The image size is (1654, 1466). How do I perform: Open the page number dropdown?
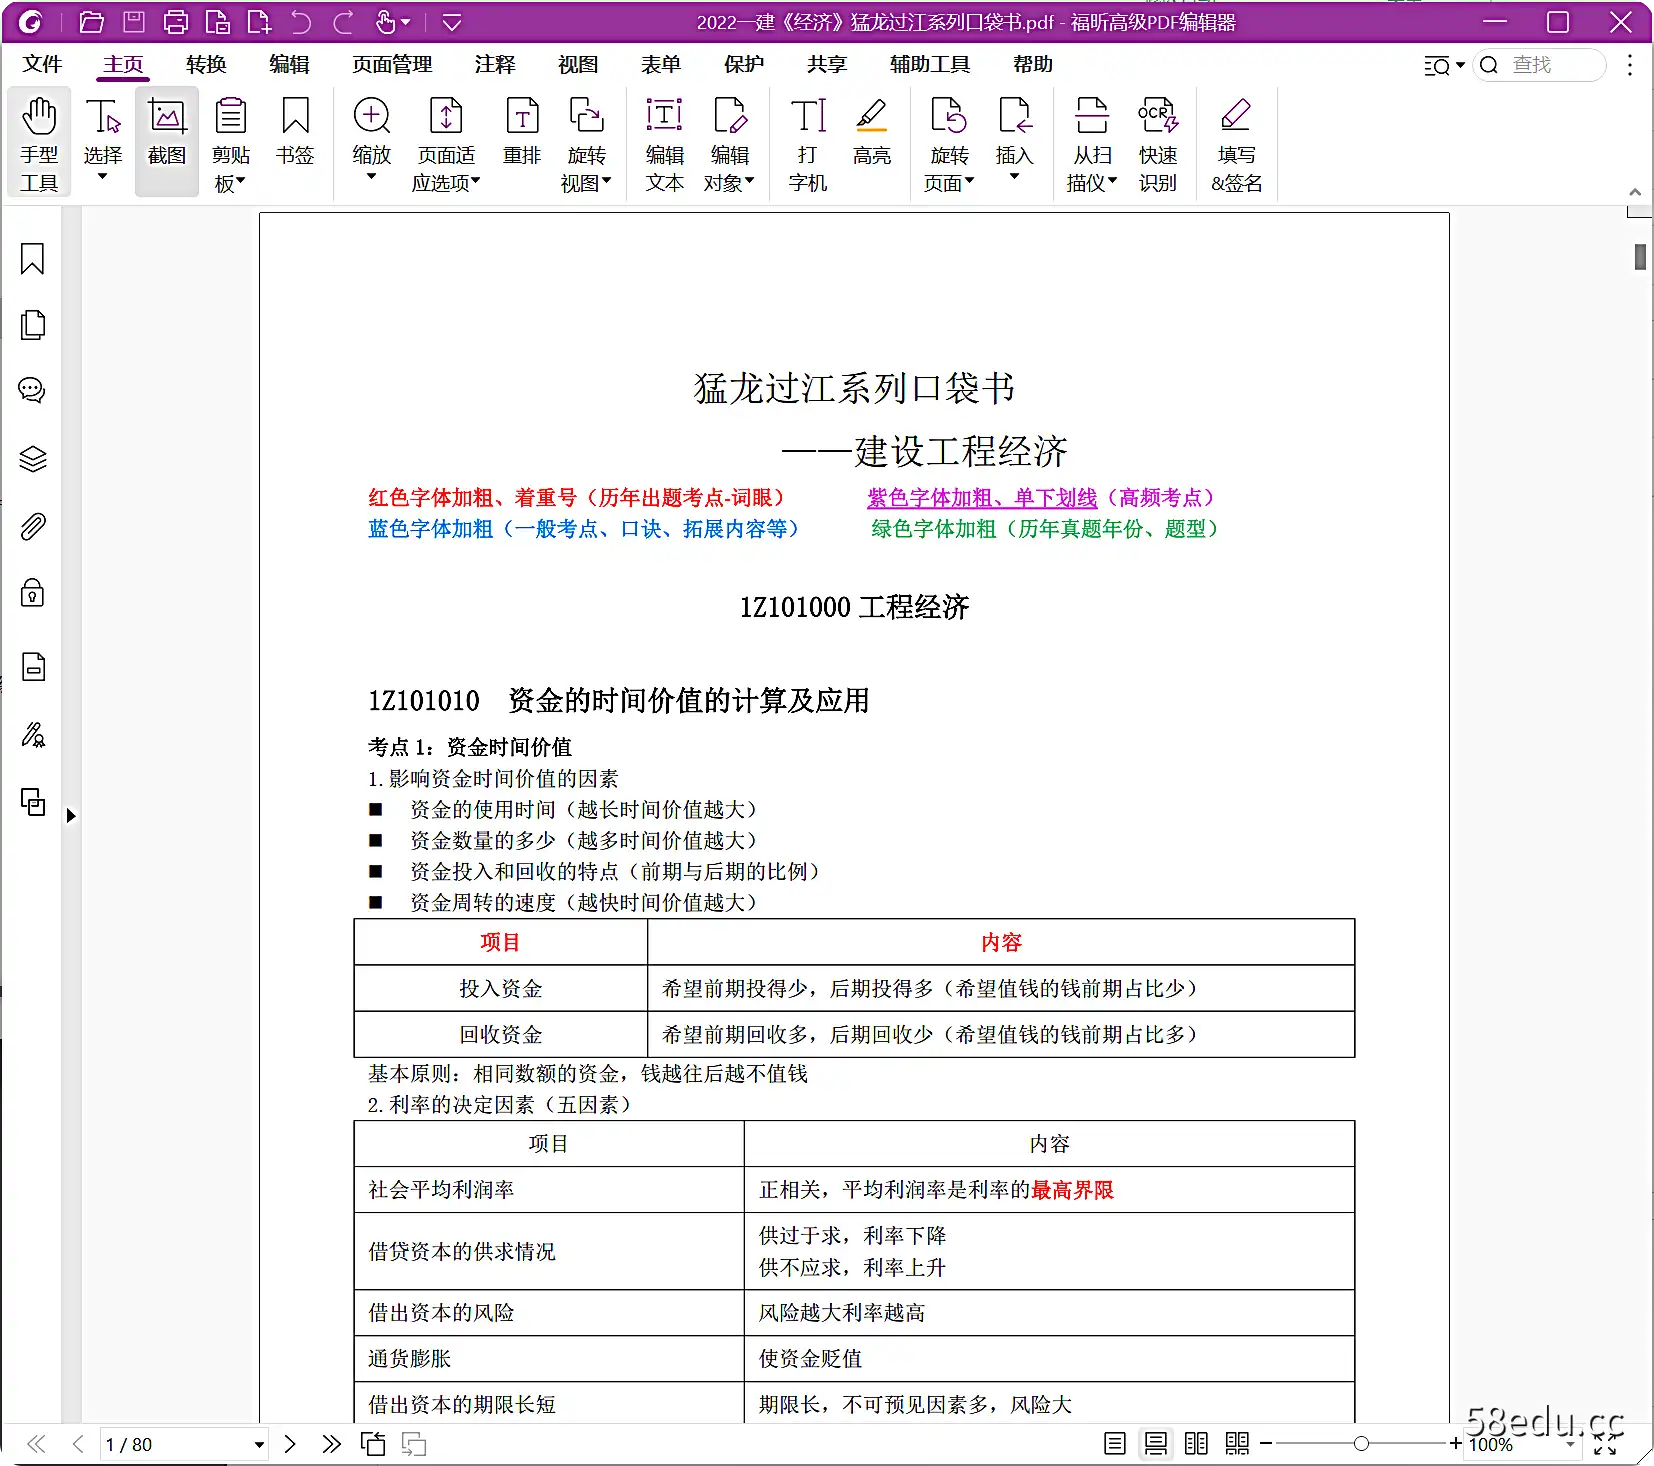[x=258, y=1444]
